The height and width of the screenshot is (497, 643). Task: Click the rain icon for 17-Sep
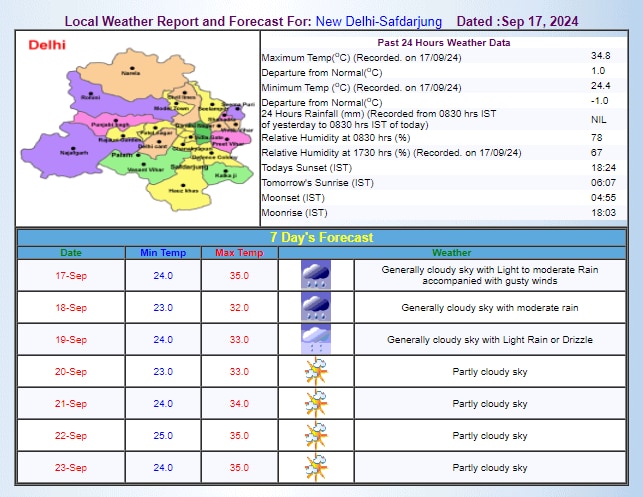coord(316,275)
